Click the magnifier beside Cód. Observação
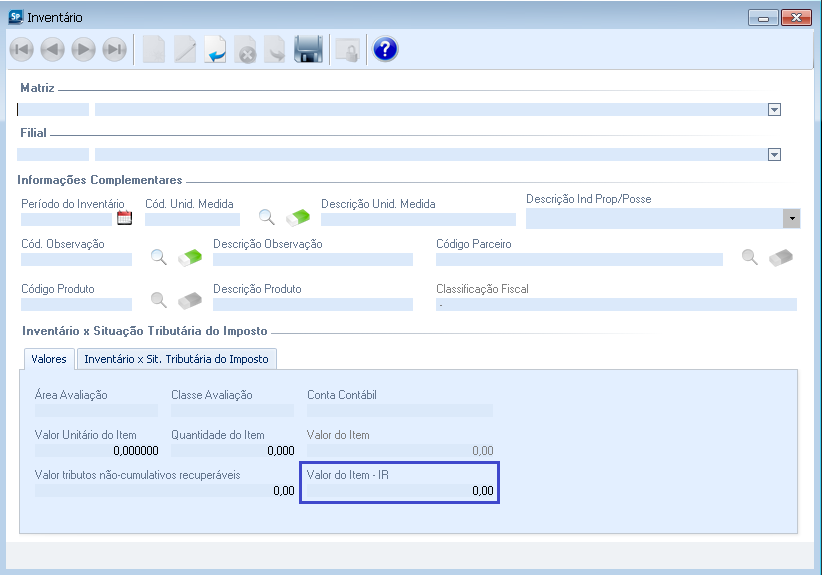 coord(158,257)
